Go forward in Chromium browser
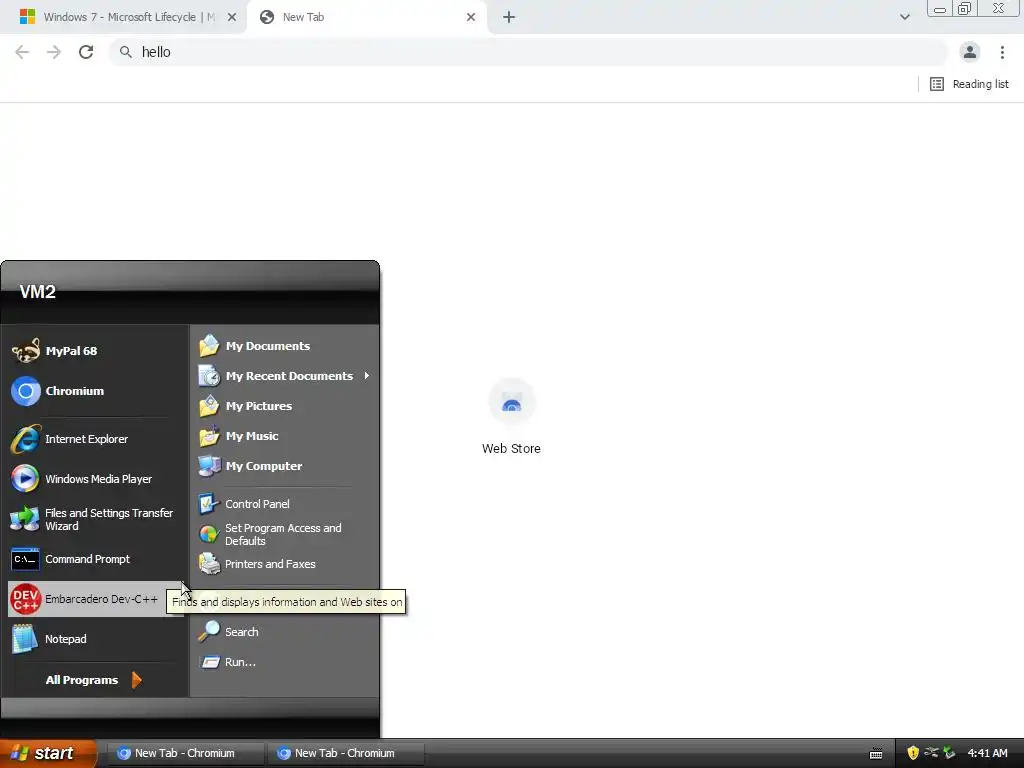This screenshot has width=1024, height=768. [x=54, y=52]
